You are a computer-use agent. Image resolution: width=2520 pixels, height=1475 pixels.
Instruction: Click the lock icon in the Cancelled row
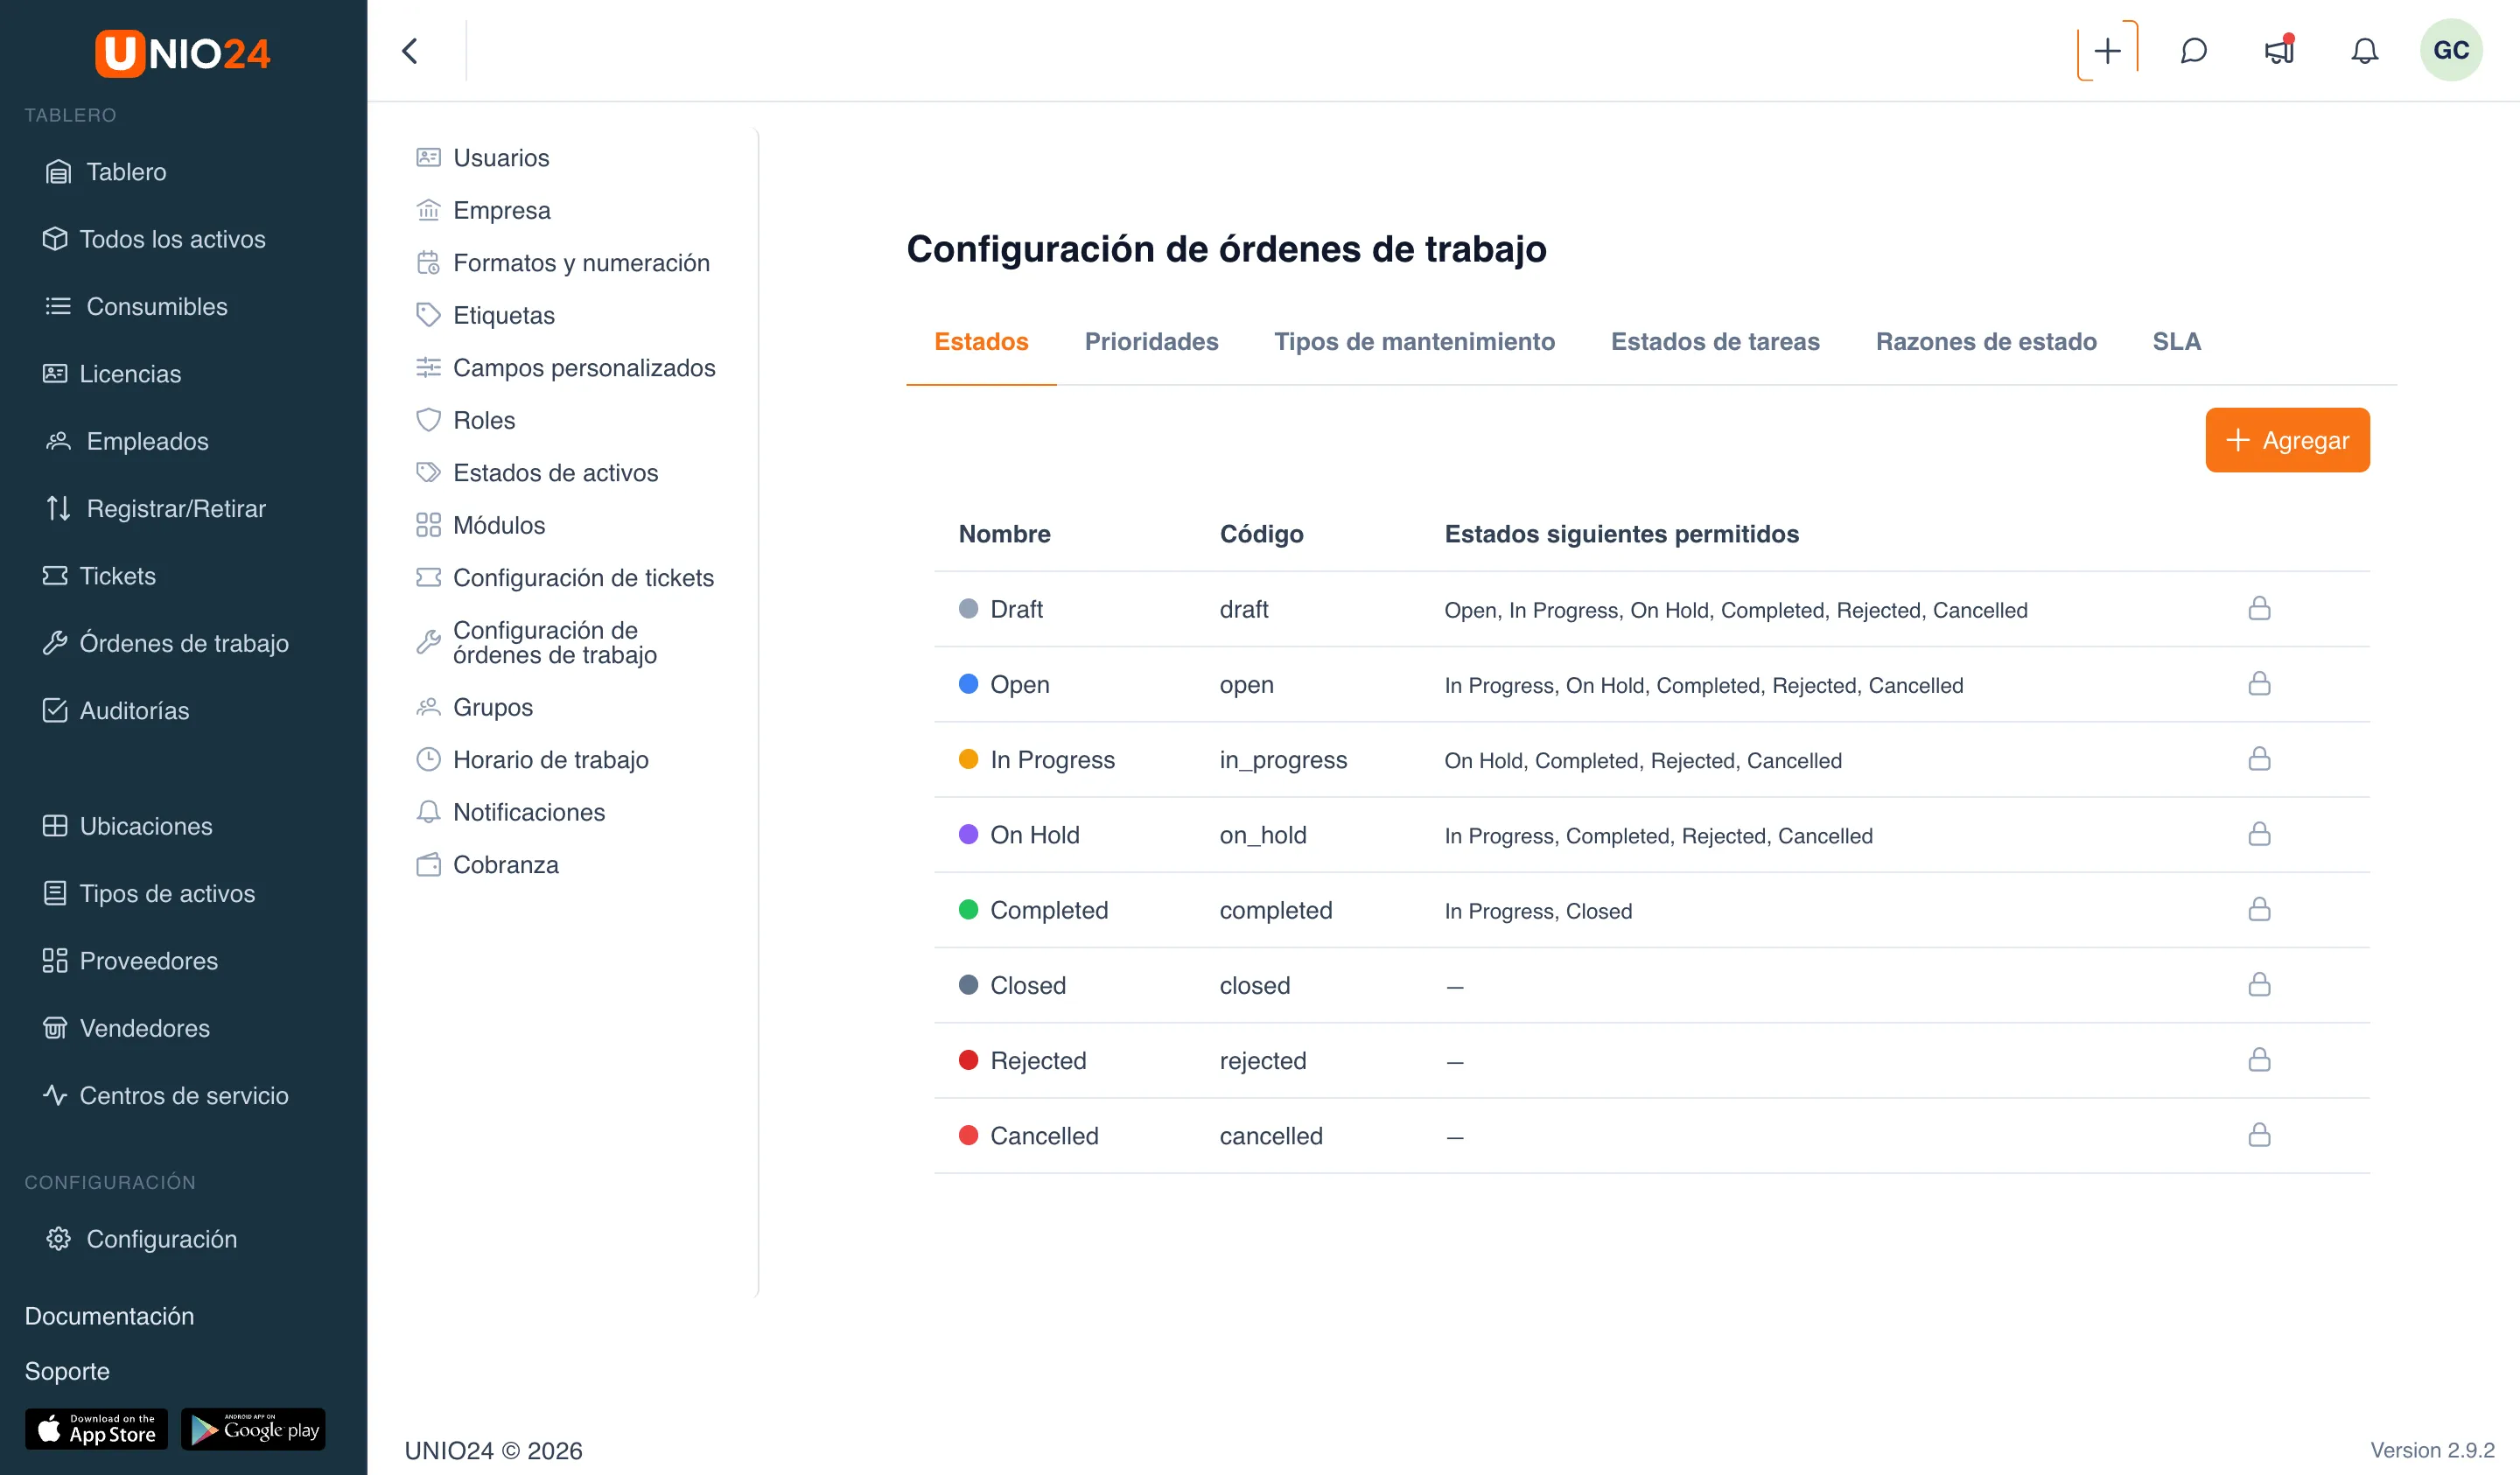pyautogui.click(x=2259, y=1135)
